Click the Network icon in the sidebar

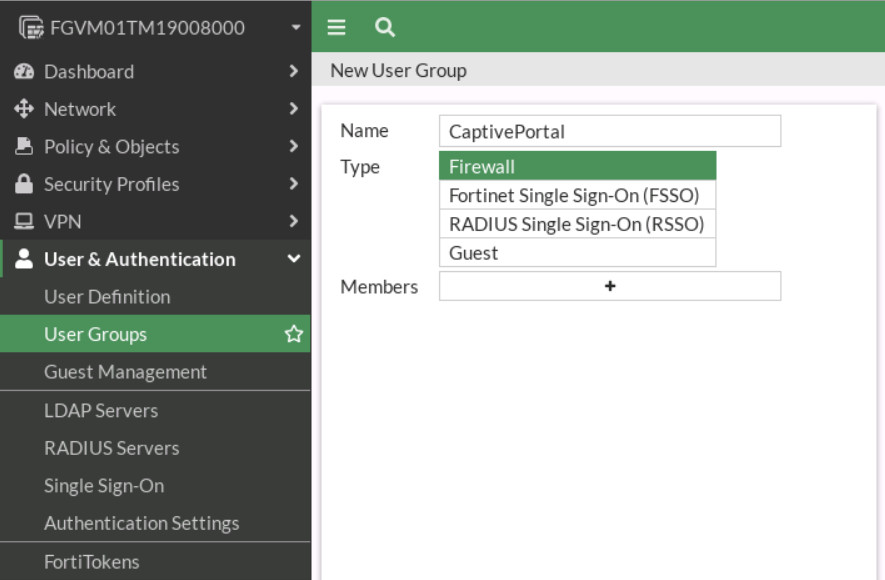pyautogui.click(x=23, y=108)
